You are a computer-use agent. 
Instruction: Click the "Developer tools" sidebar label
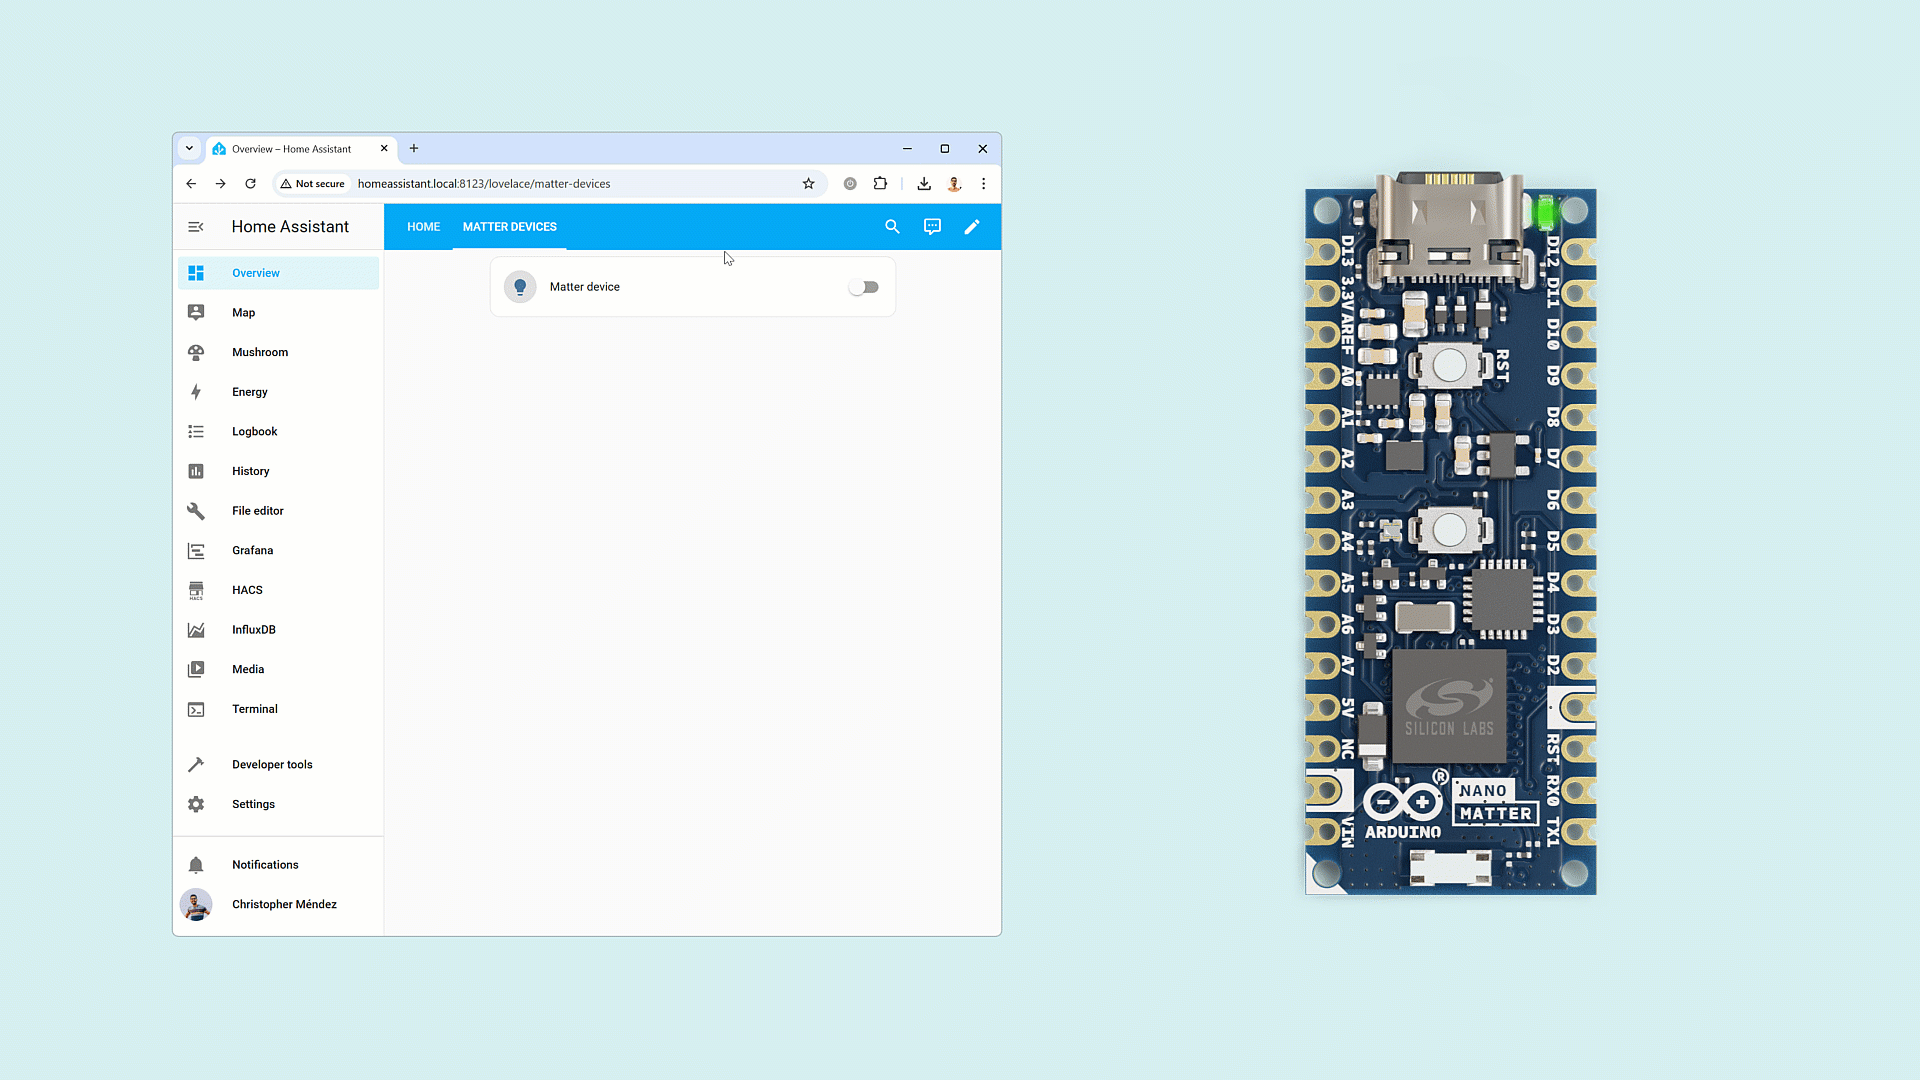[272, 765]
